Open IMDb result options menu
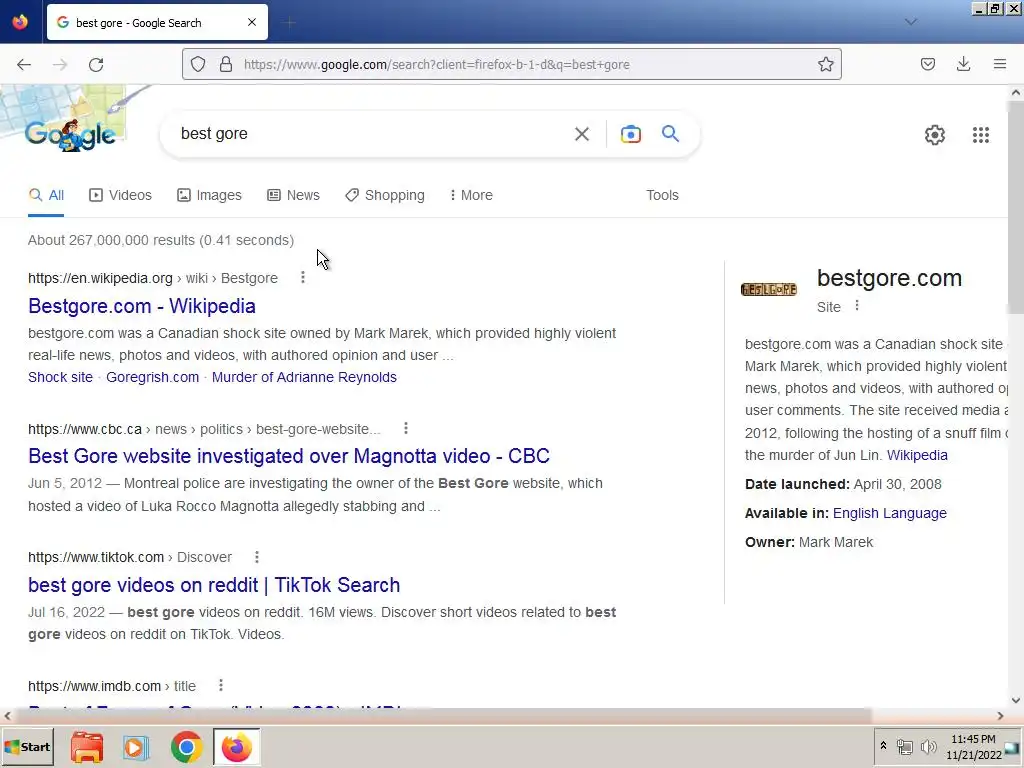The image size is (1024, 768). point(221,685)
